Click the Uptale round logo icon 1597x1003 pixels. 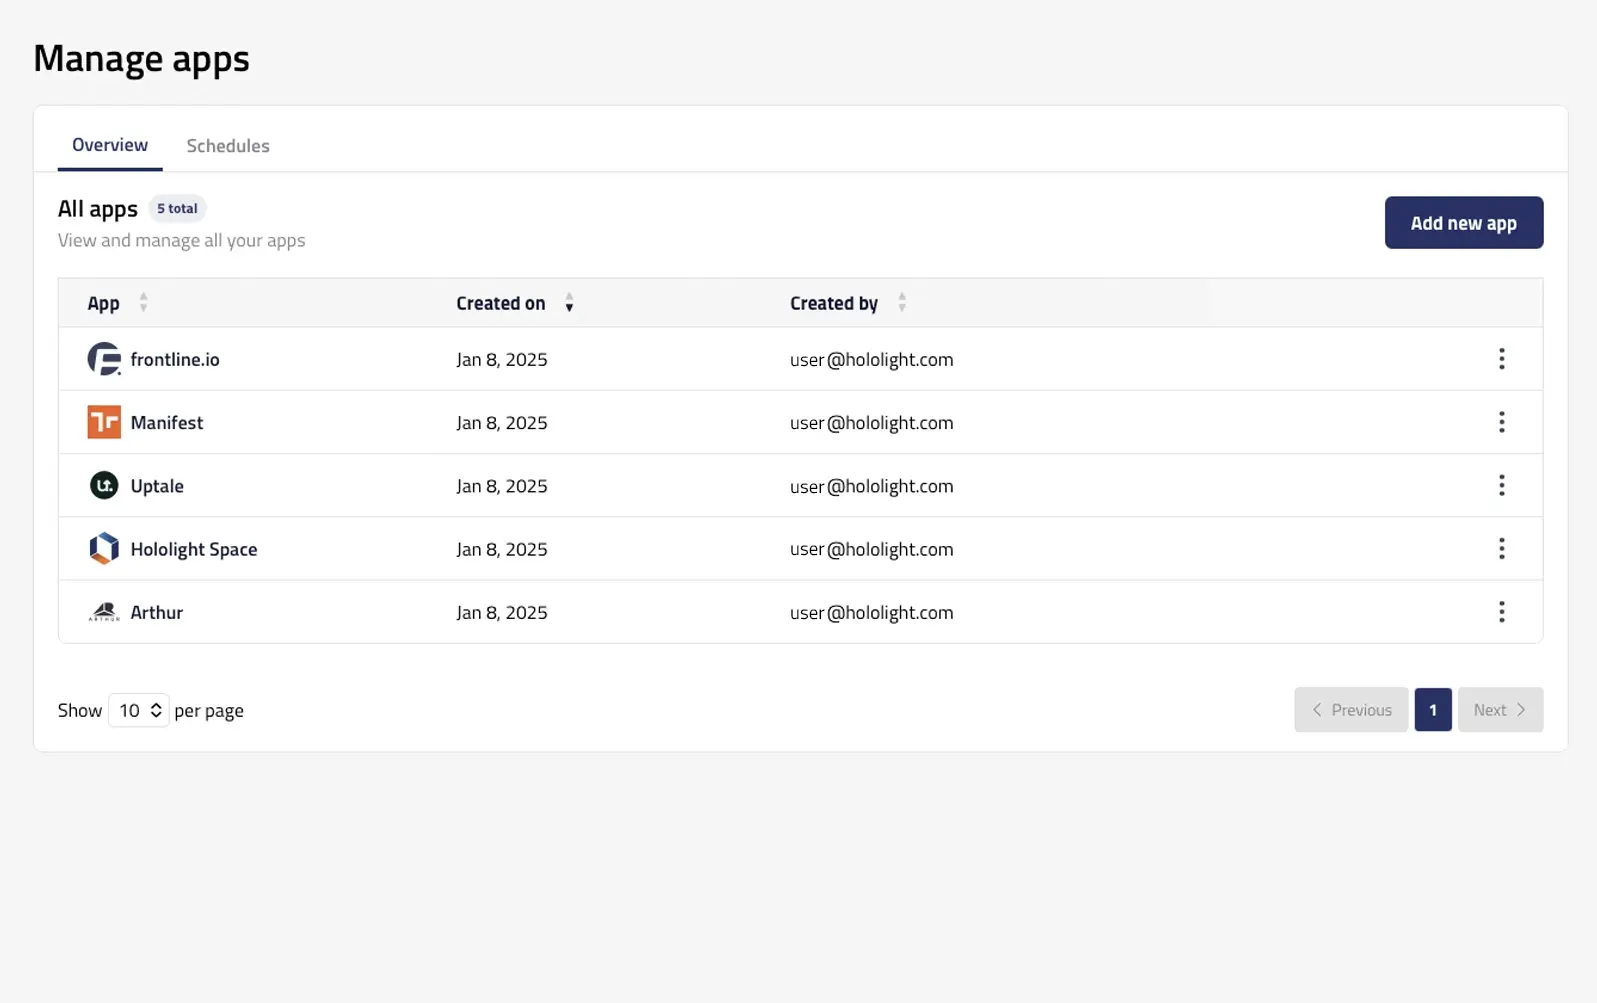104,485
